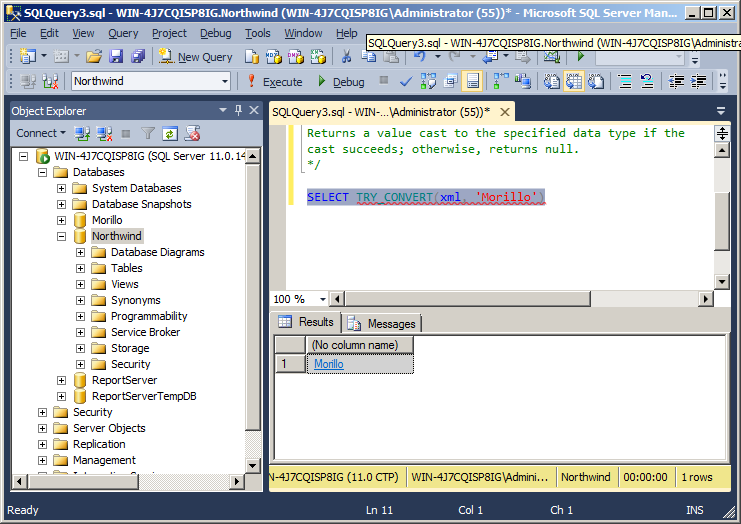Save the query with the Save icon
The image size is (741, 524).
[116, 57]
